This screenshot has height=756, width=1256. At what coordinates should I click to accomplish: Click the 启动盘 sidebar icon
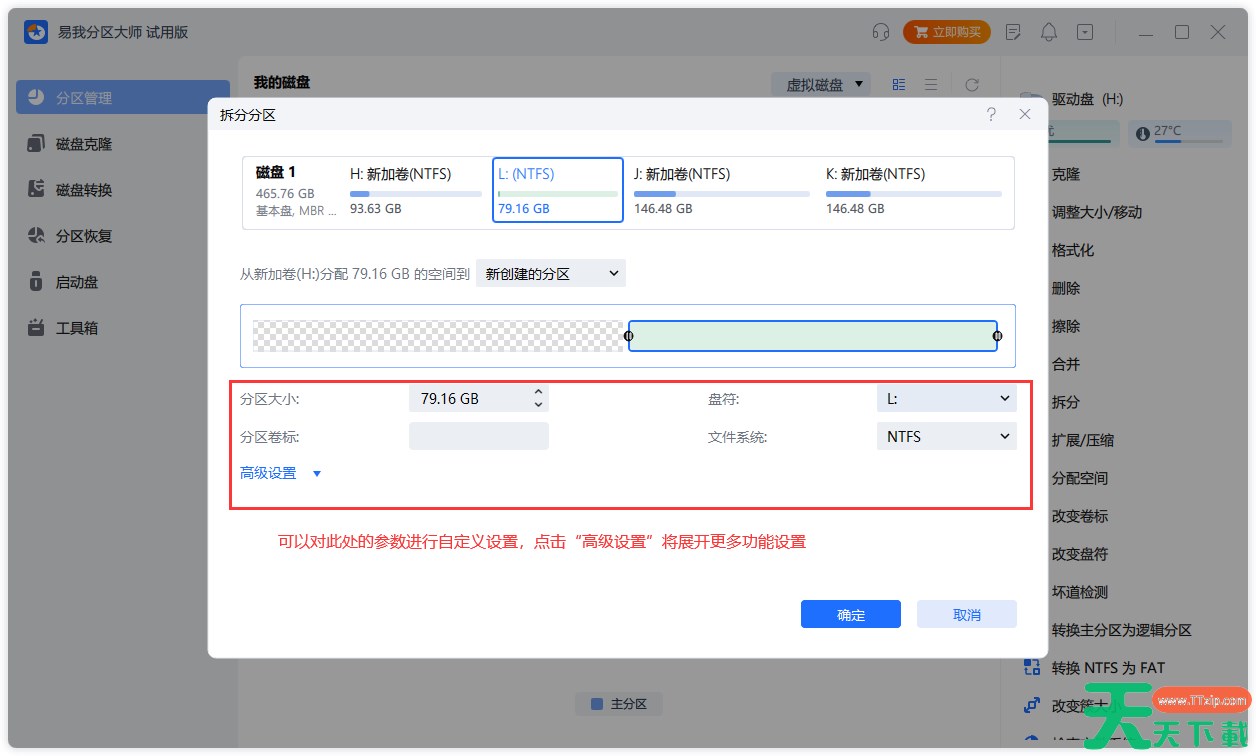click(37, 282)
